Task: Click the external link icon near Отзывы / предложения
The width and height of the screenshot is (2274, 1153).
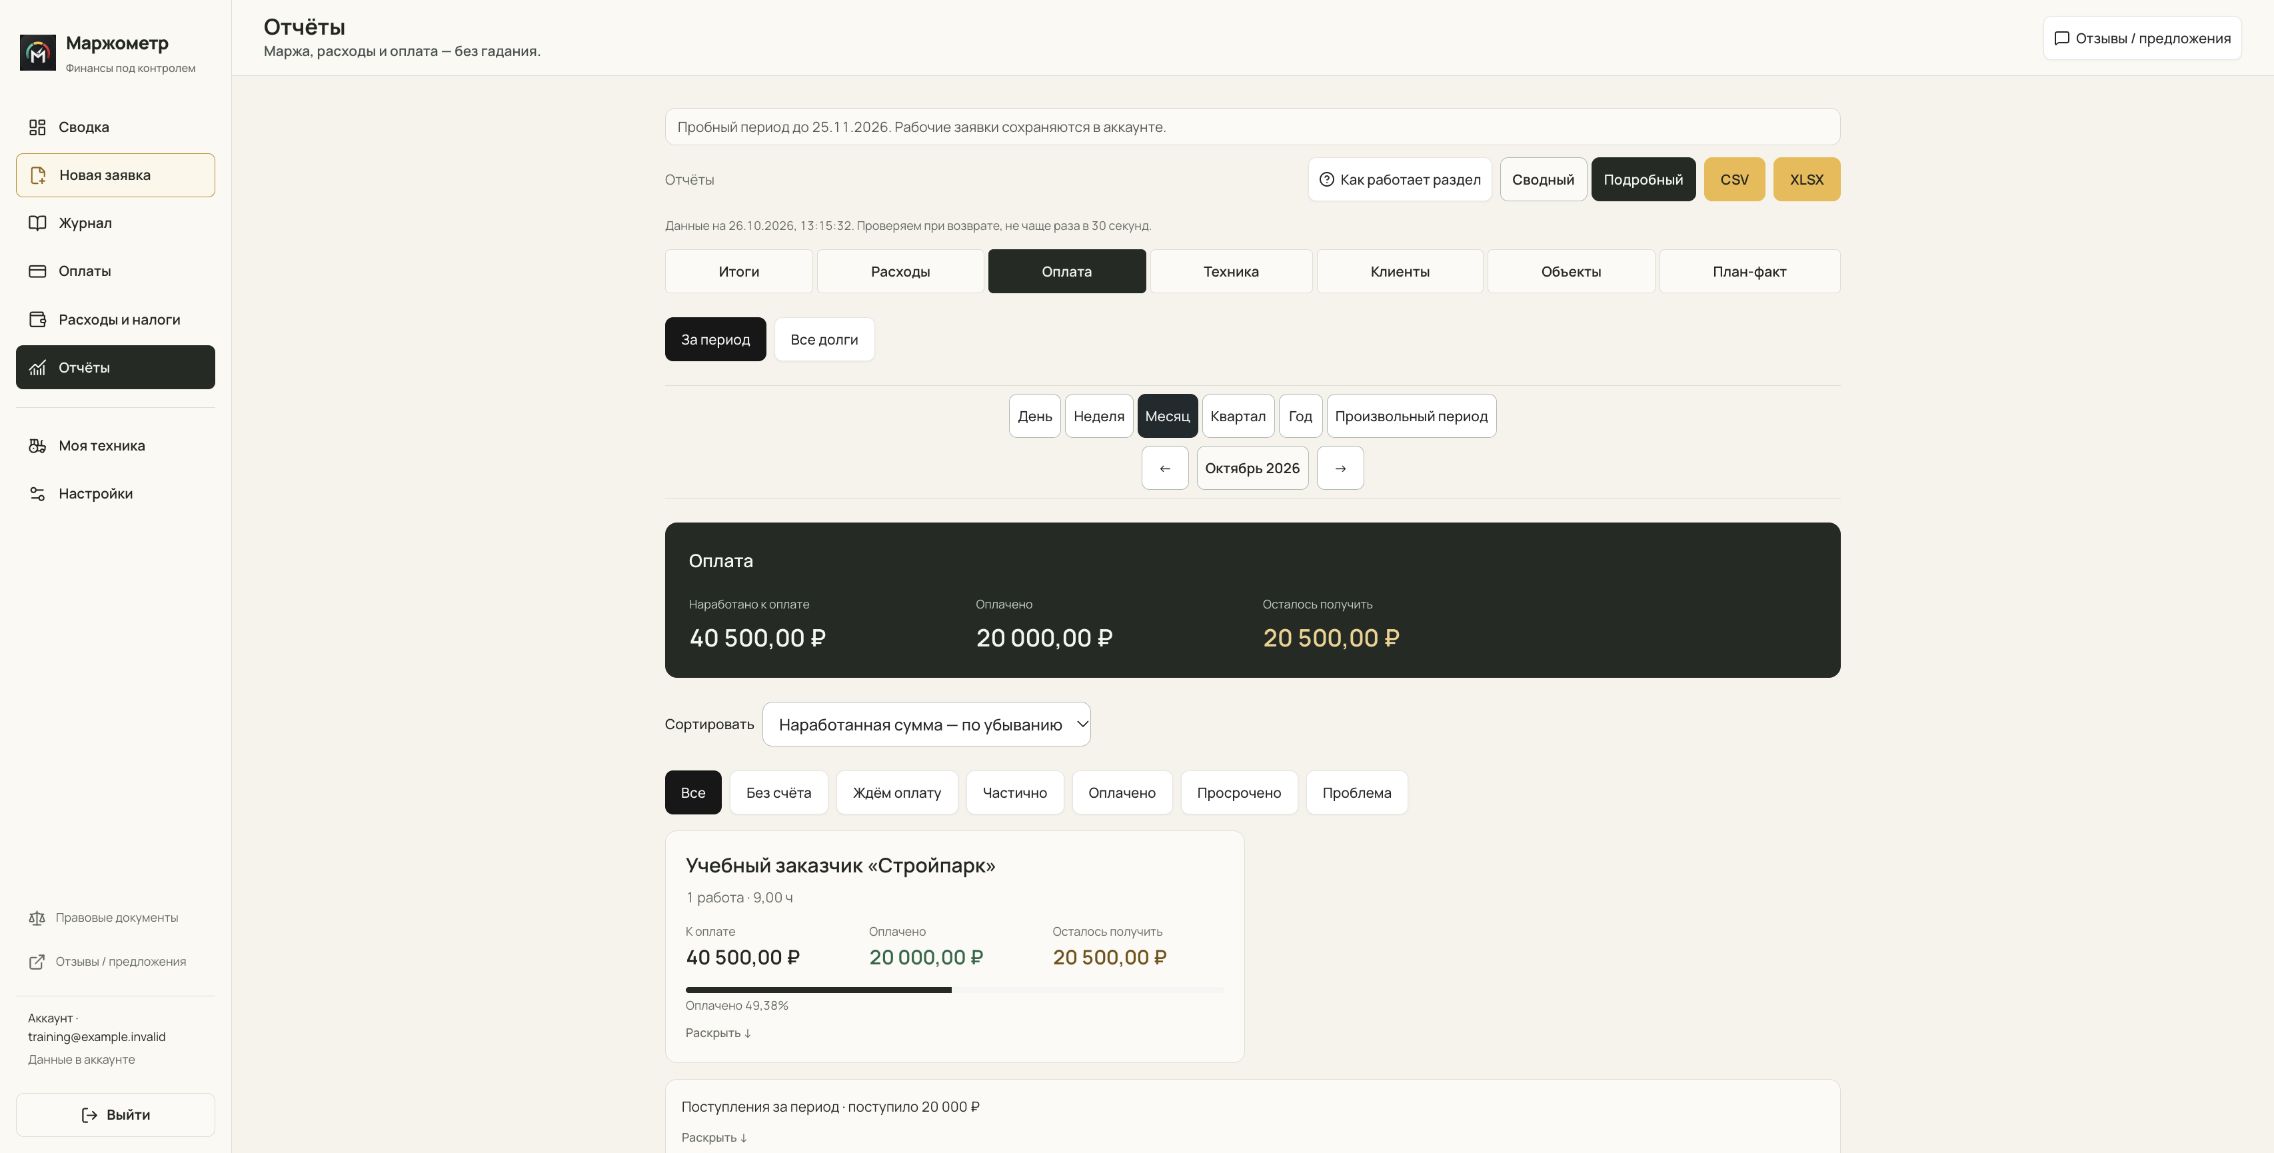Action: (37, 962)
